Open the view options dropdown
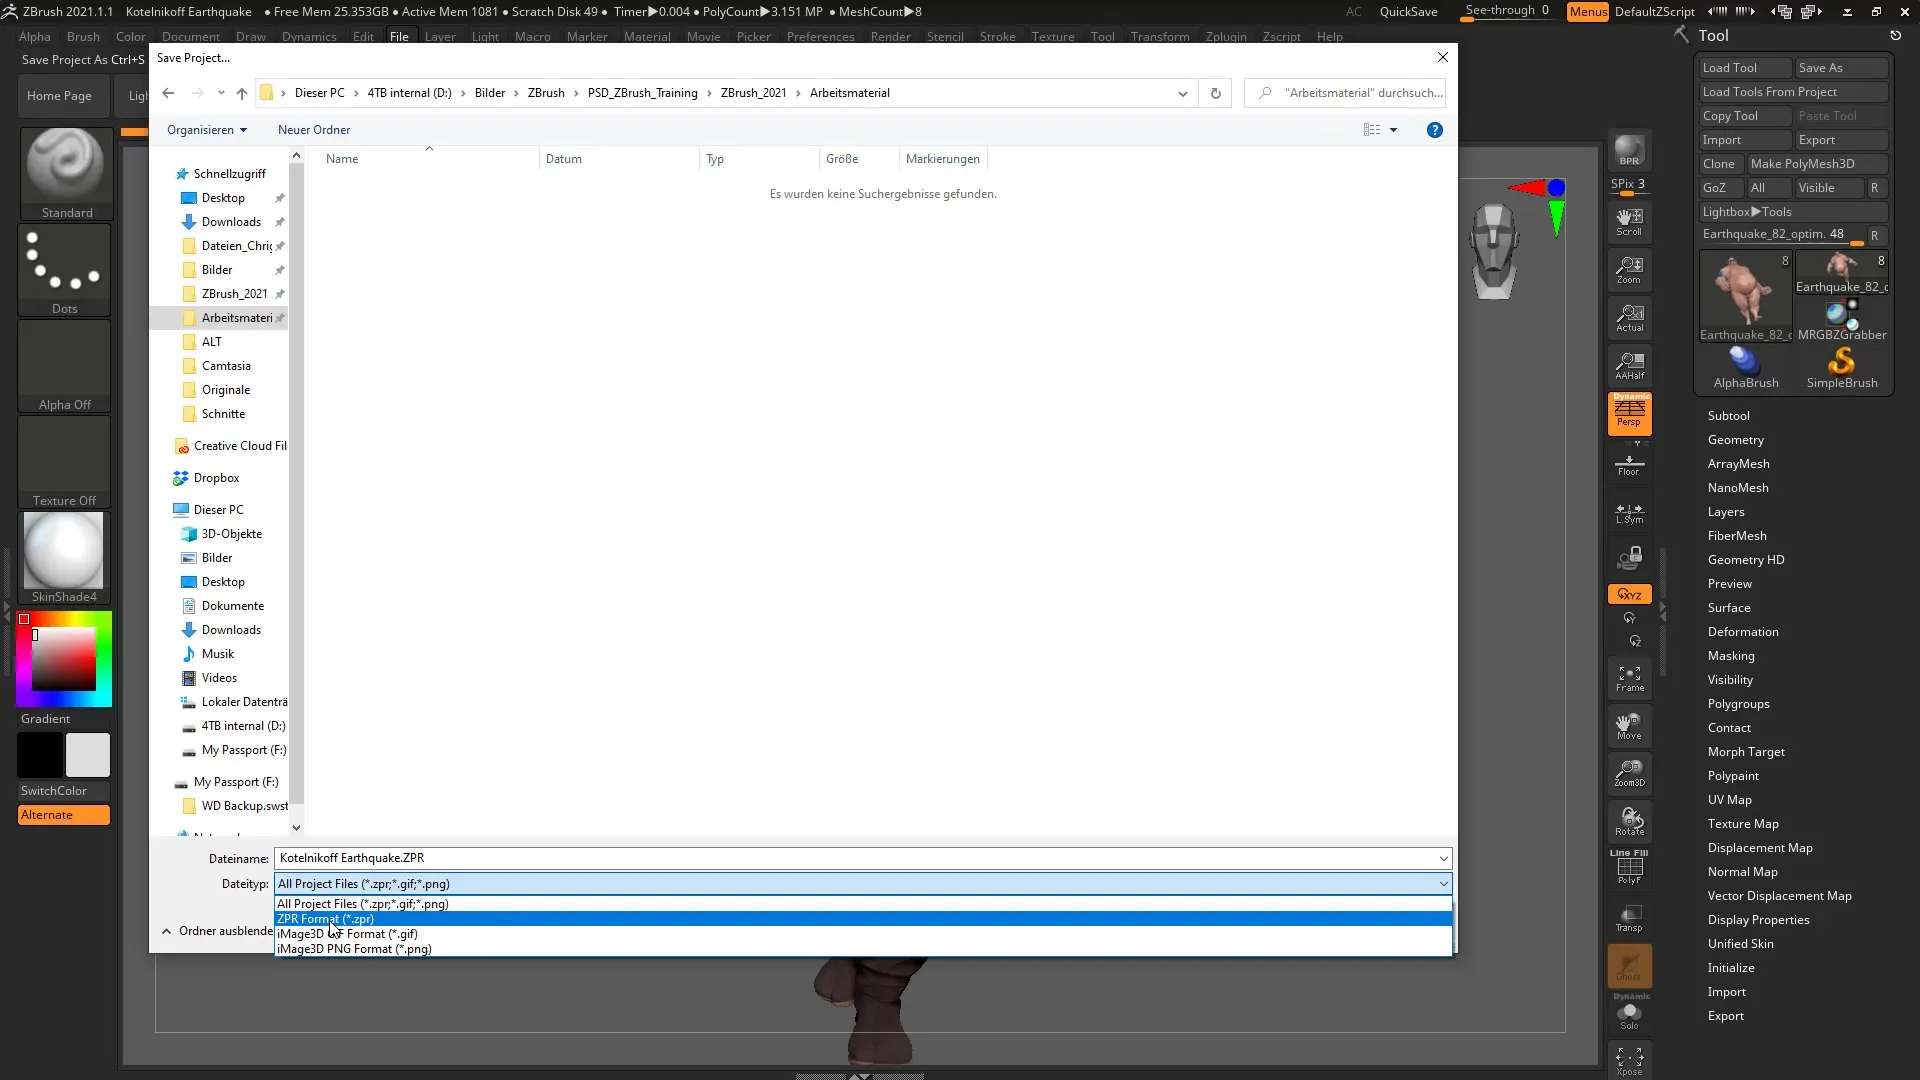Viewport: 1920px width, 1080px height. [x=1393, y=130]
